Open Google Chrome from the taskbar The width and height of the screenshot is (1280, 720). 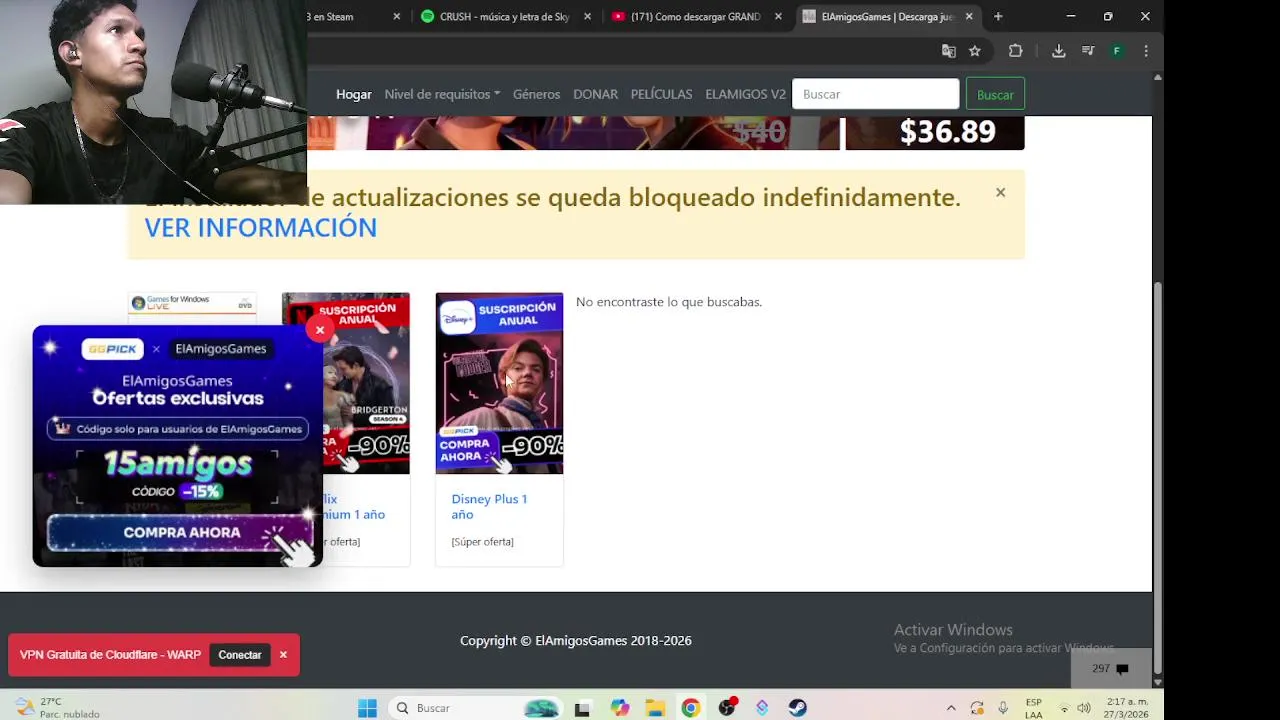(x=691, y=708)
